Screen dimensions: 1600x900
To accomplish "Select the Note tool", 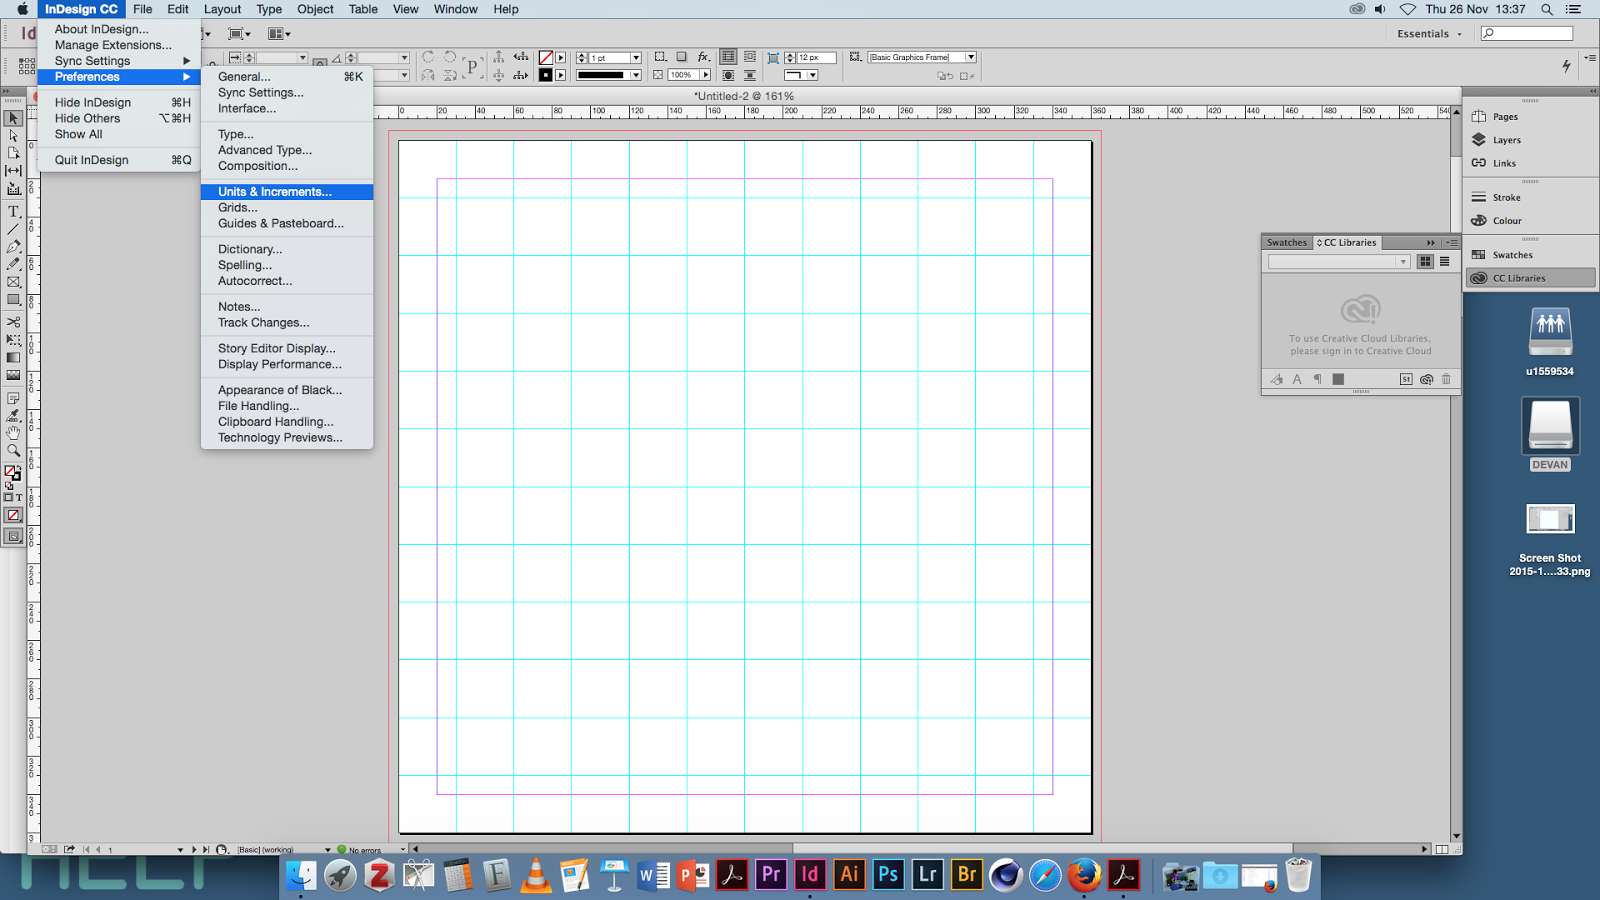I will click(13, 398).
